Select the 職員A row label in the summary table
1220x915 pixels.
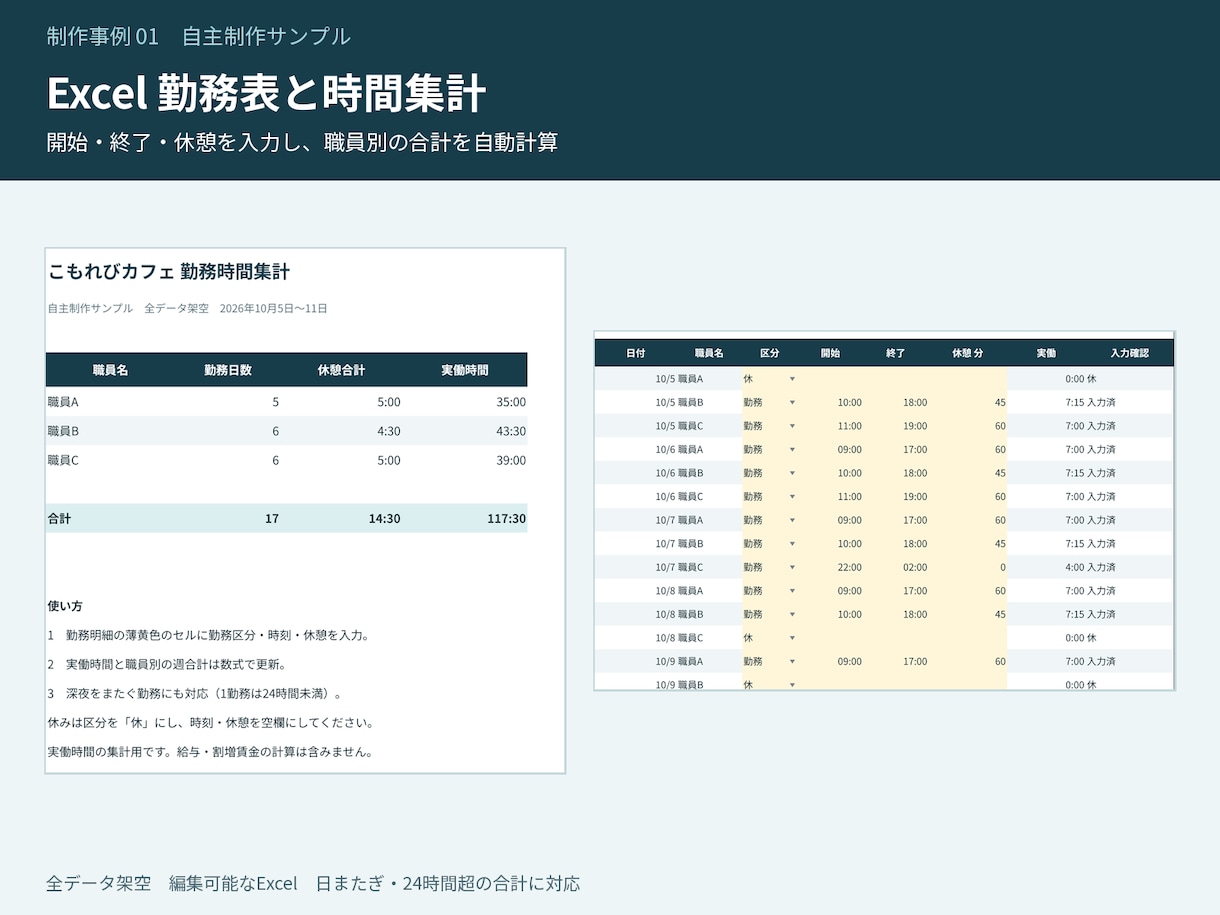click(63, 402)
